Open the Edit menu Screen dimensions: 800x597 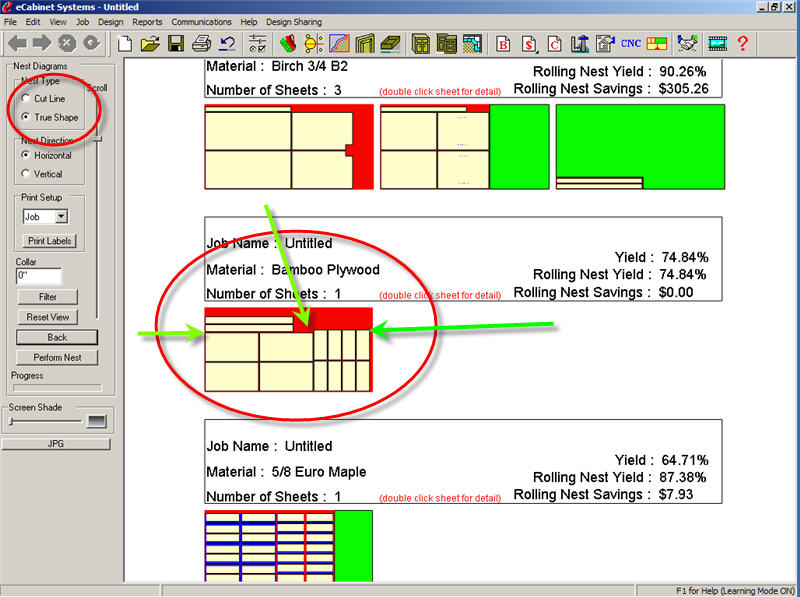(x=33, y=22)
